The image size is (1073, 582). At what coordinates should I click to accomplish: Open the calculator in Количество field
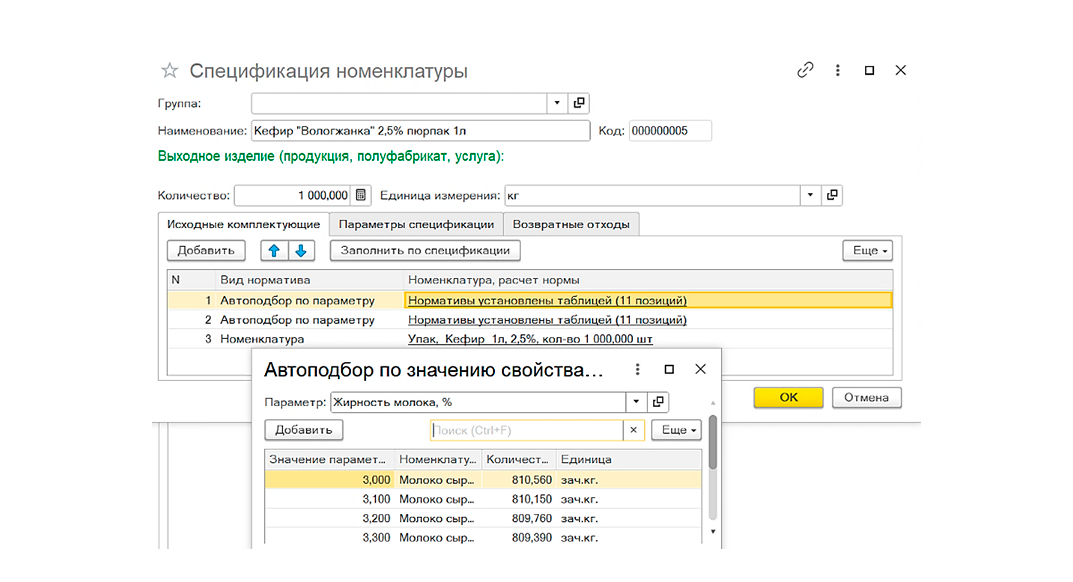361,195
